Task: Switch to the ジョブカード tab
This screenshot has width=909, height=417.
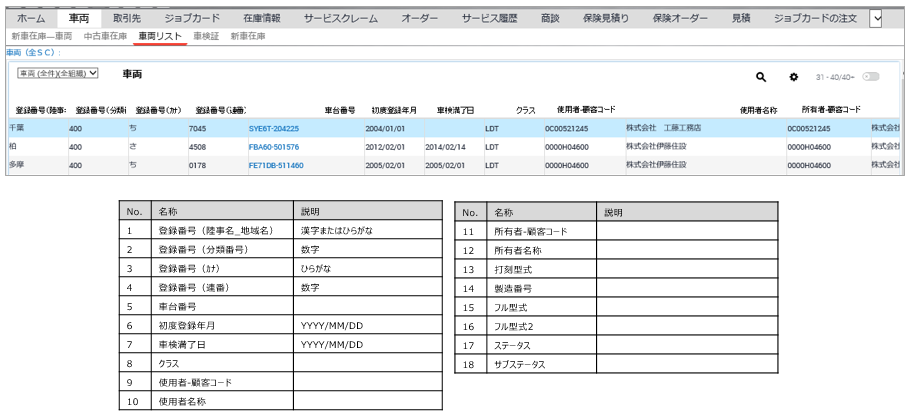Action: pos(193,18)
